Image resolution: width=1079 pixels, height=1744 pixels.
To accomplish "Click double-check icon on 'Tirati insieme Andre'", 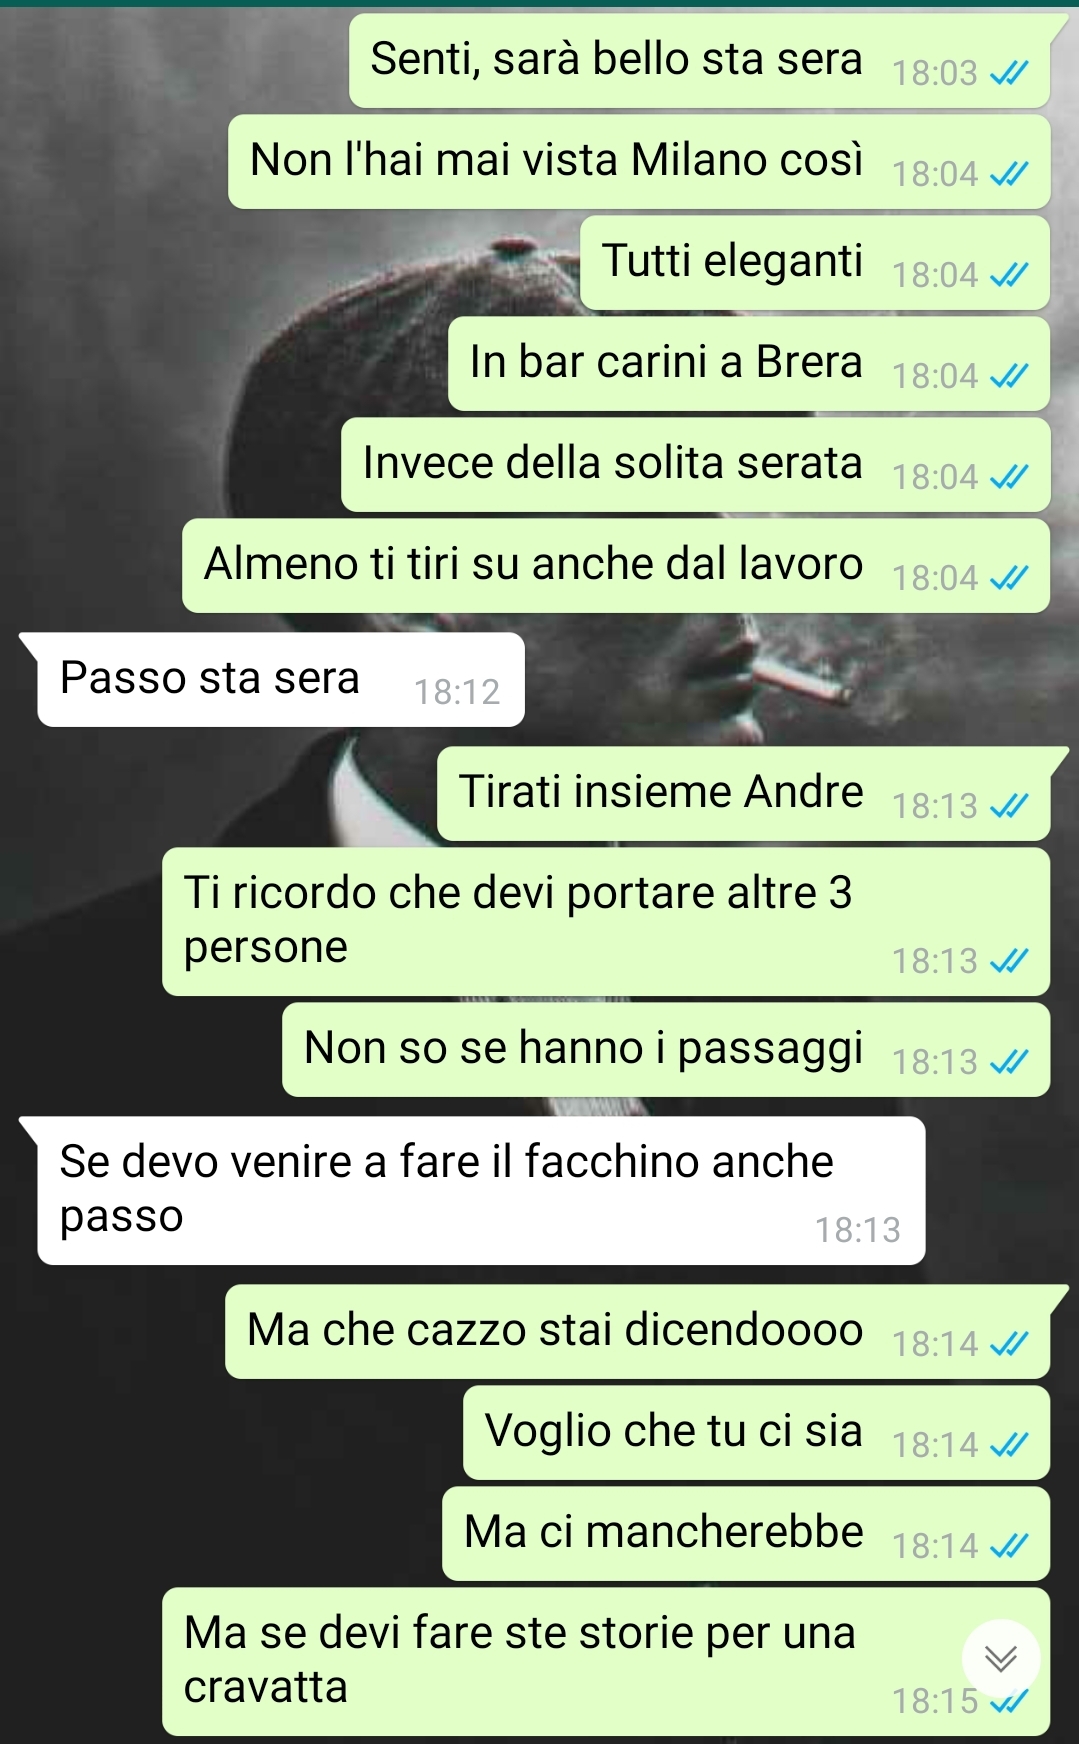I will tap(1008, 806).
